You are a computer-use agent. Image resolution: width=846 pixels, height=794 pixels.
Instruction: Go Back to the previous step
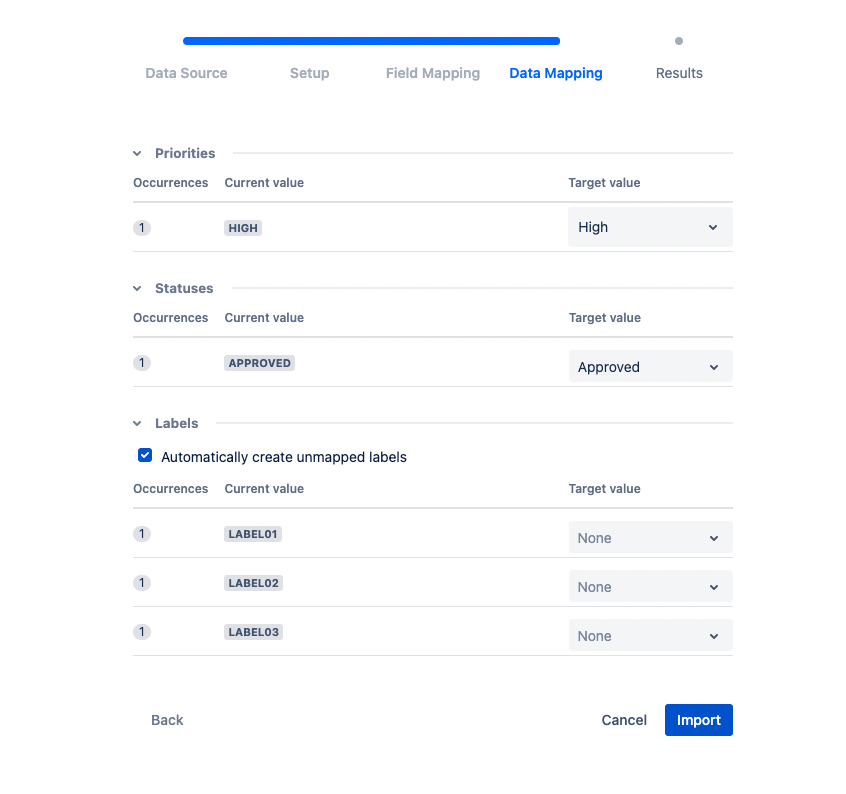[x=167, y=720]
